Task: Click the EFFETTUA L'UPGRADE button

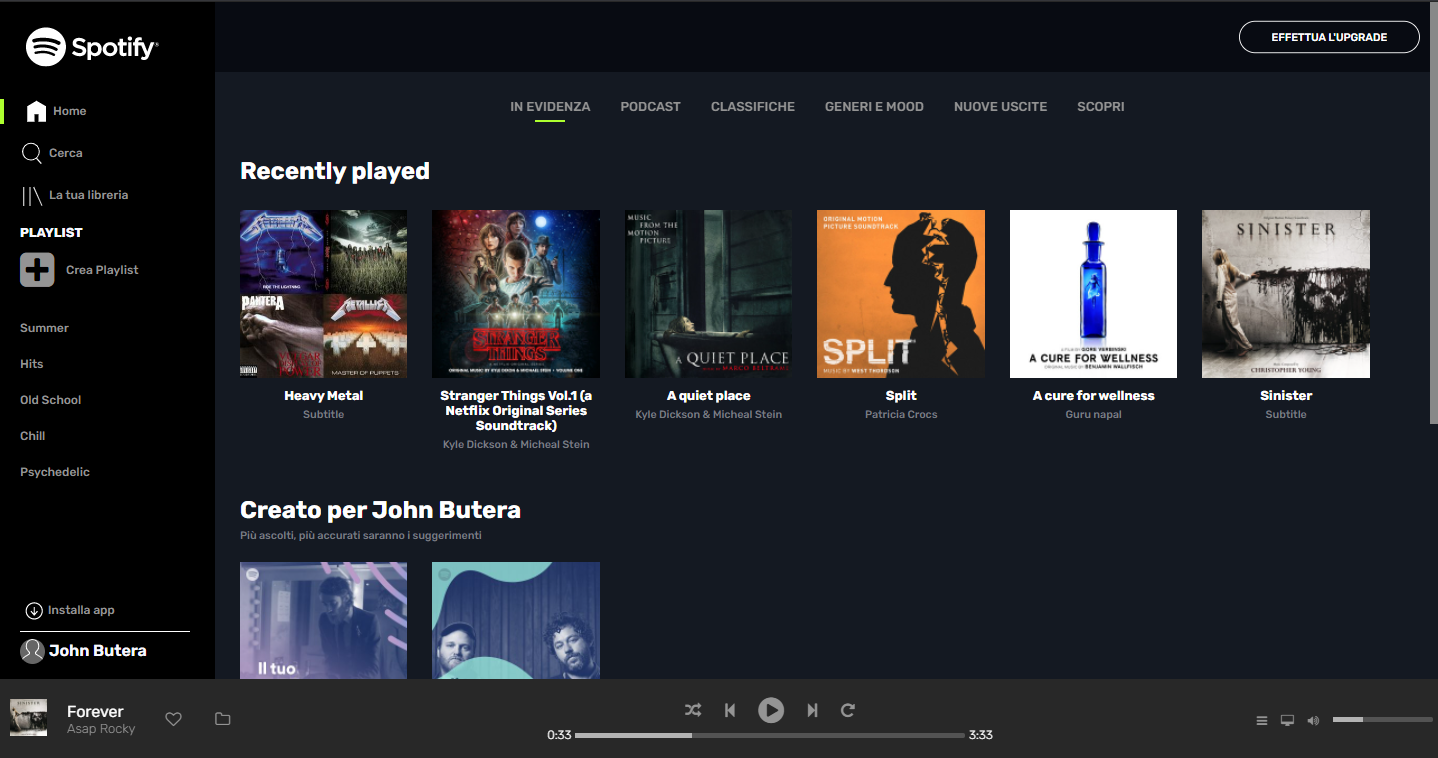Action: 1329,36
